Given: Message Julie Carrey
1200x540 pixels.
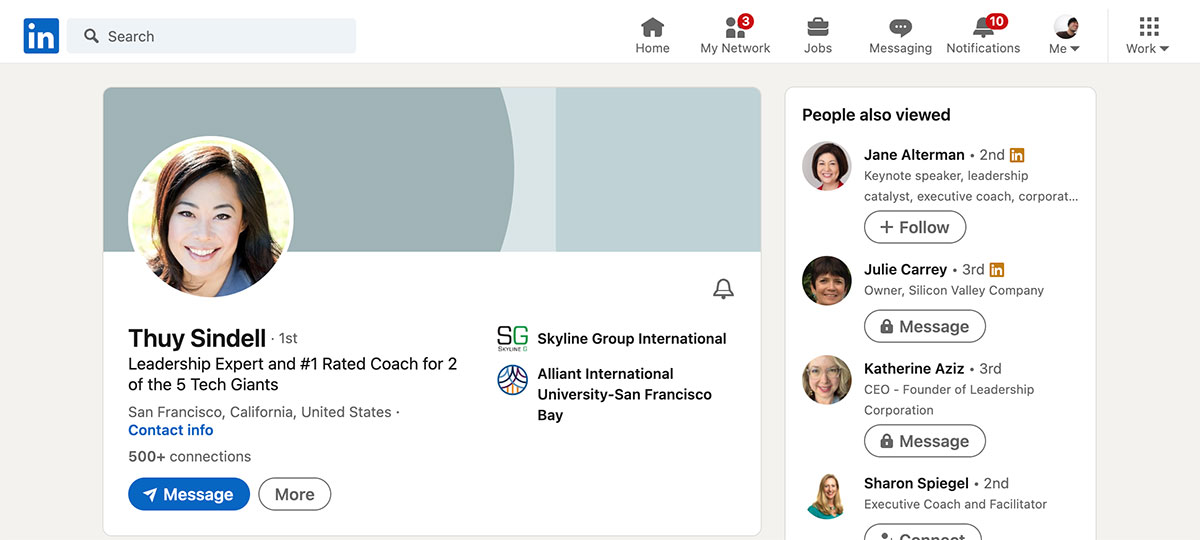Looking at the screenshot, I should [x=924, y=327].
